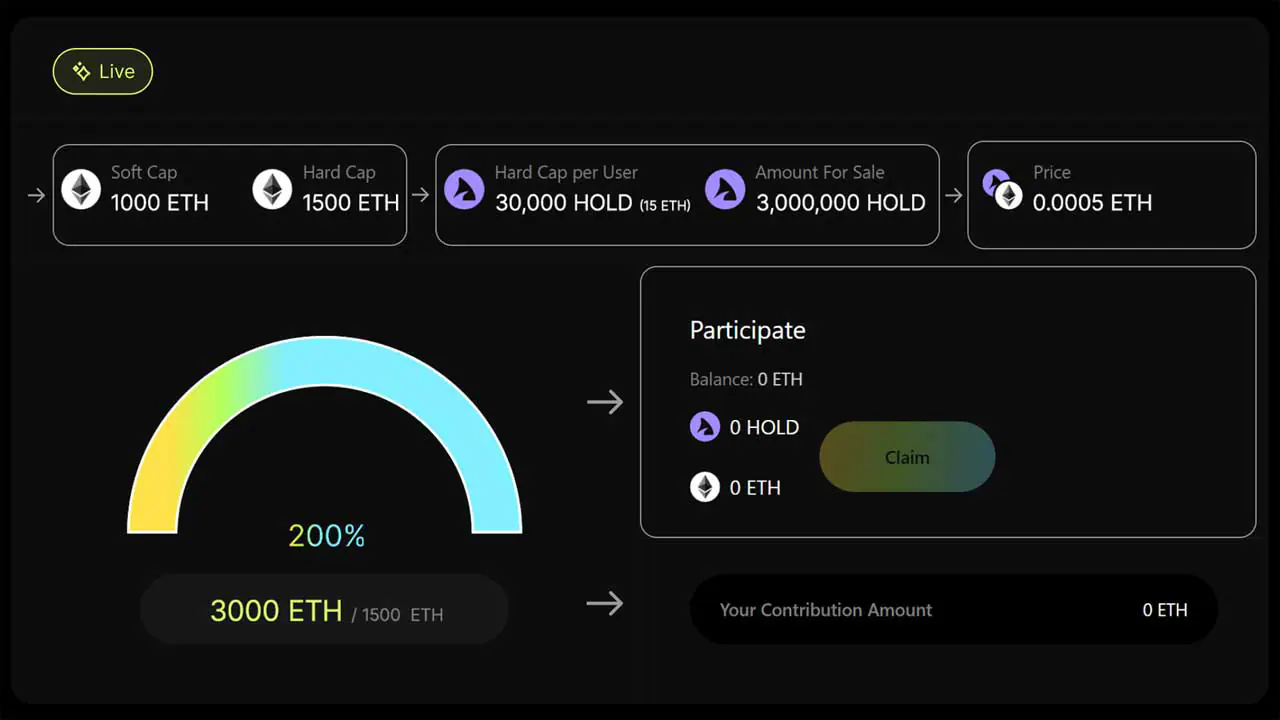Click the arrow preceding the Soft Cap card
Image resolution: width=1280 pixels, height=720 pixels.
(35, 196)
